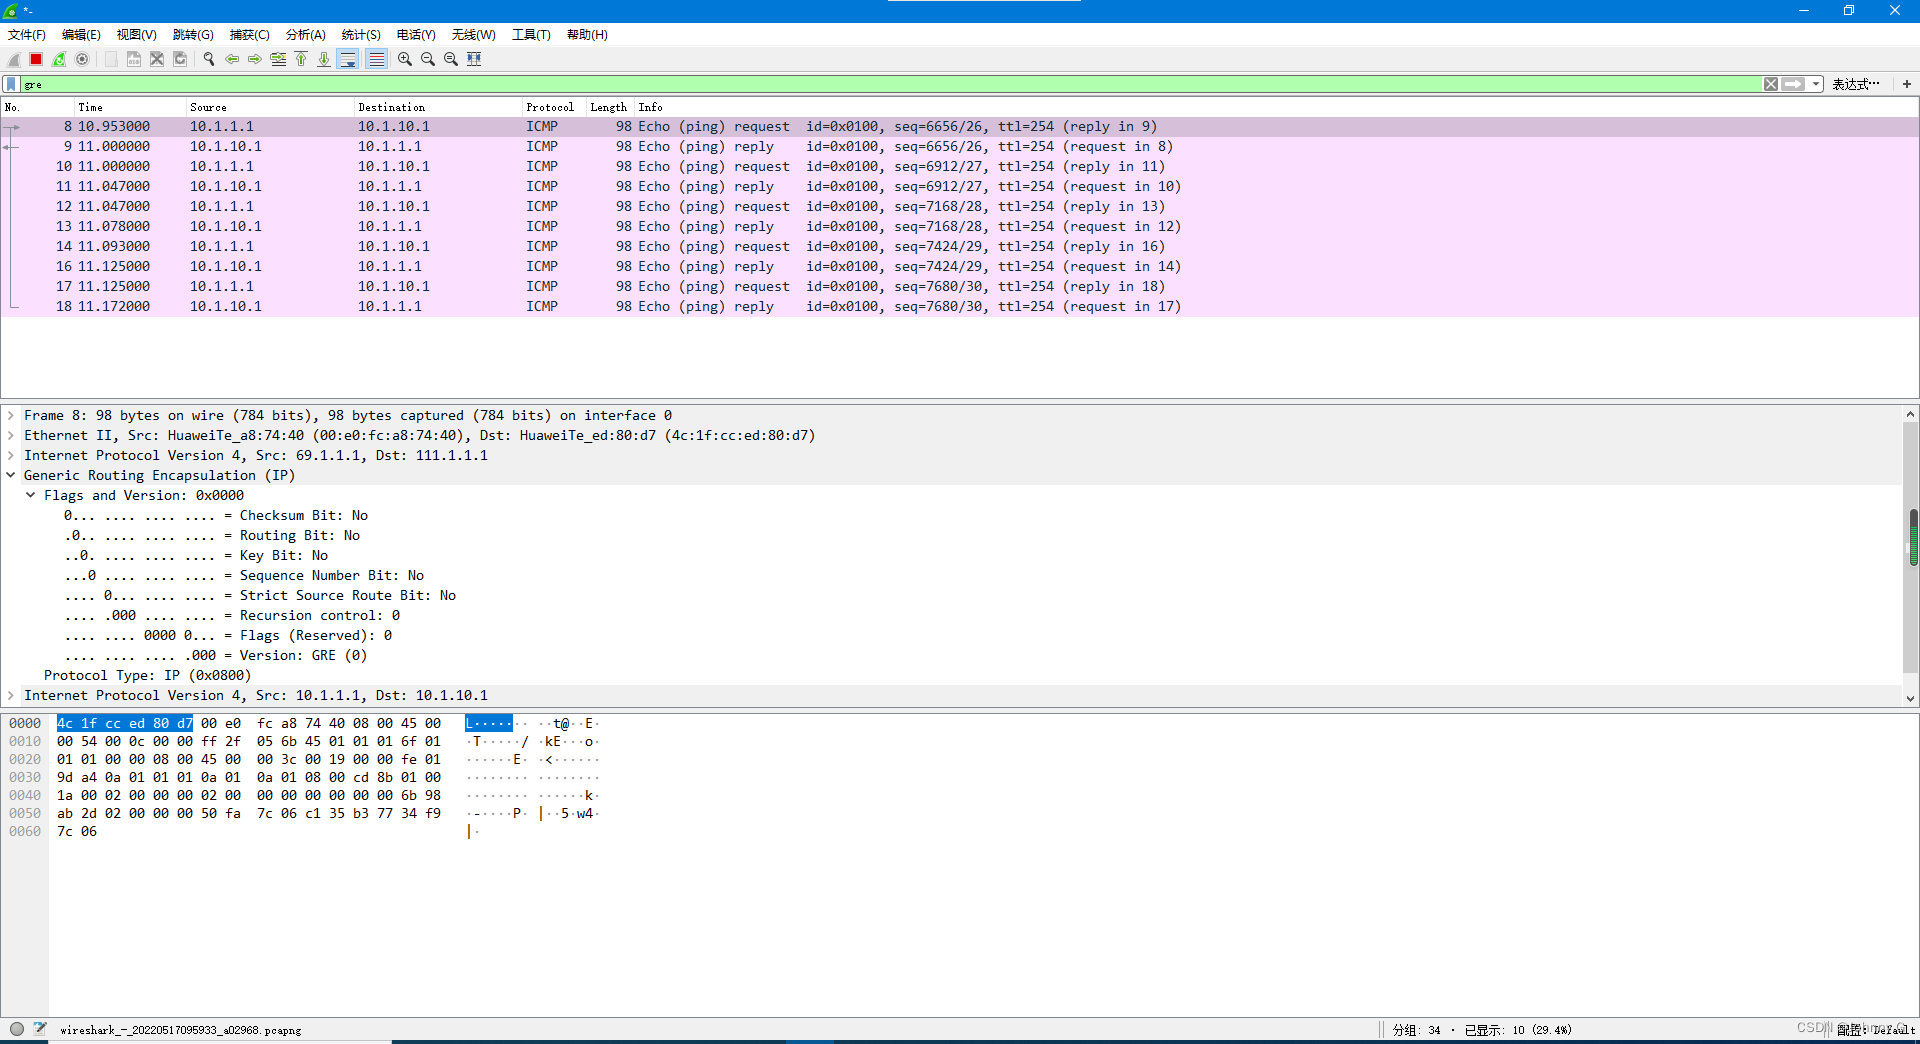1920x1044 pixels.
Task: Clear the display filter with X button
Action: [1771, 84]
